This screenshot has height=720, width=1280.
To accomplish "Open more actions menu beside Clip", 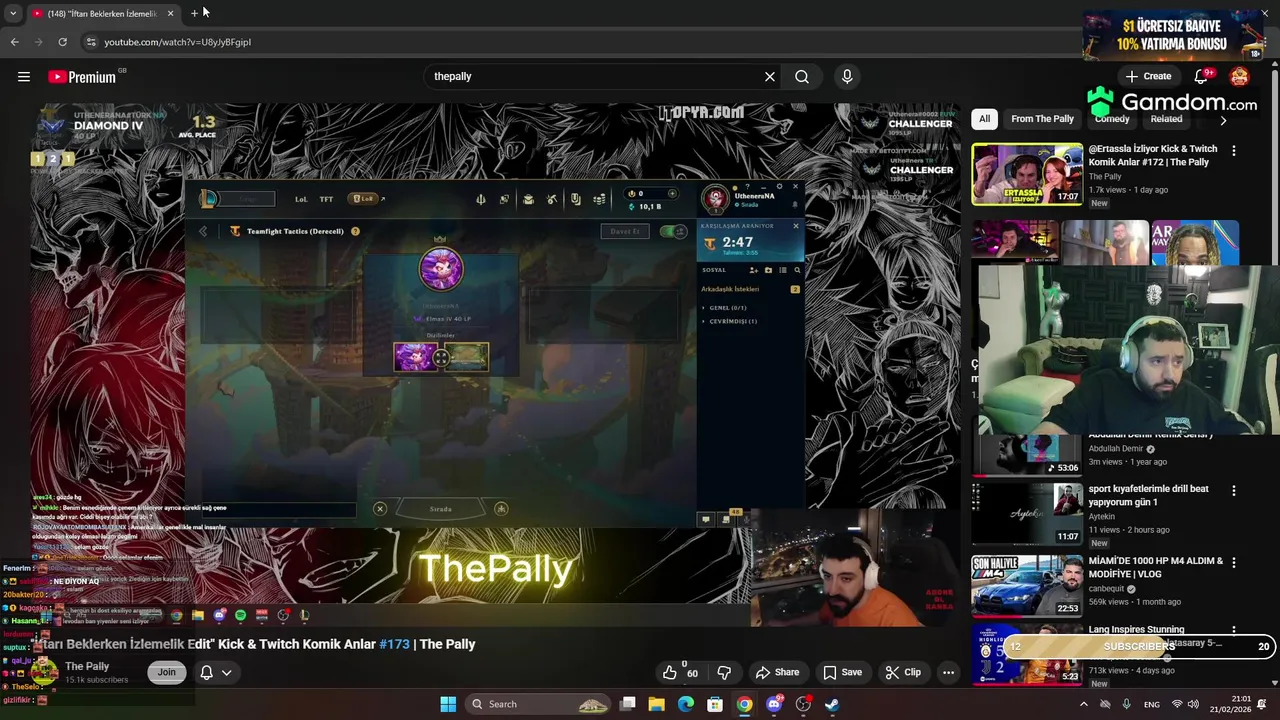I will click(x=948, y=672).
